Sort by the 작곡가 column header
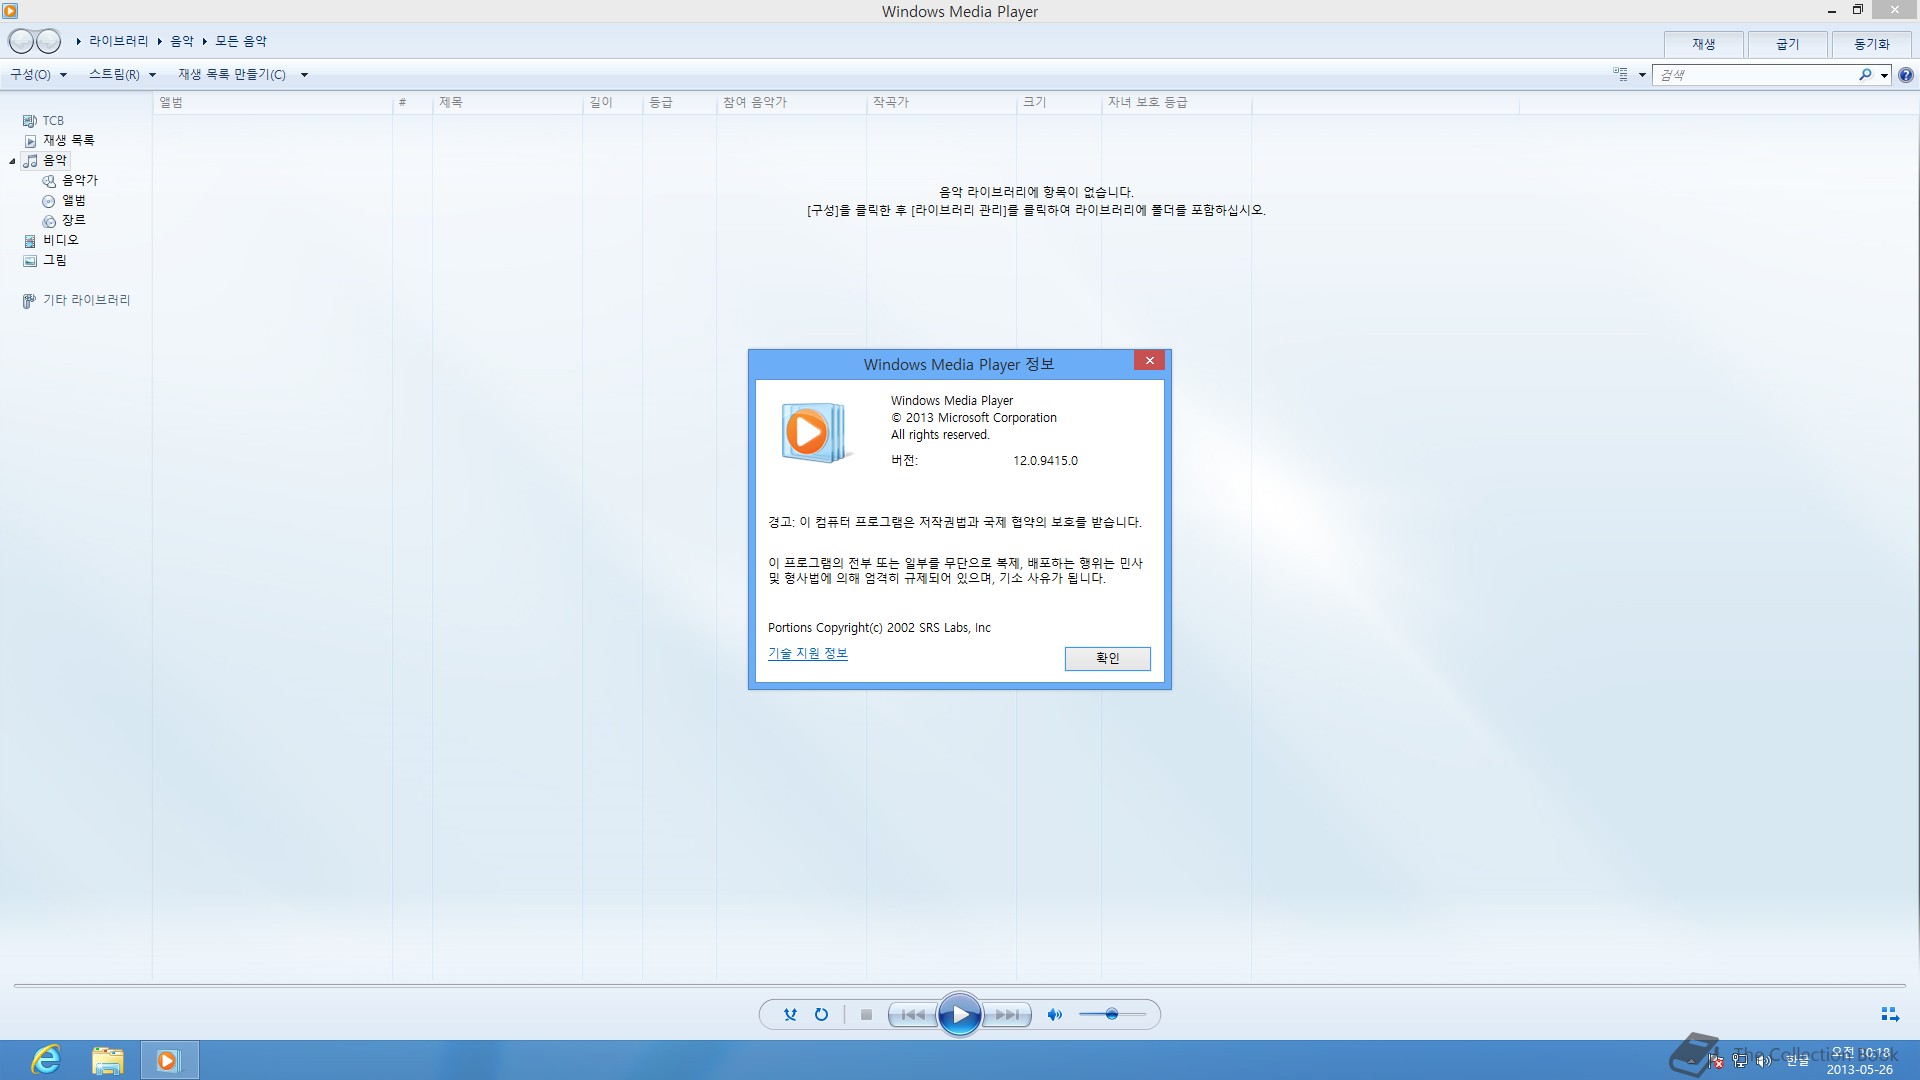Image resolution: width=1920 pixels, height=1080 pixels. coord(941,102)
